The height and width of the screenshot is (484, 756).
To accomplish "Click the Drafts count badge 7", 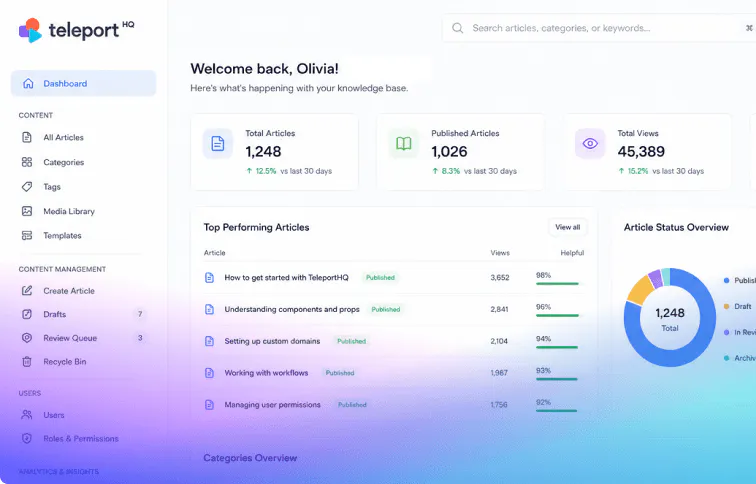I will [x=140, y=314].
